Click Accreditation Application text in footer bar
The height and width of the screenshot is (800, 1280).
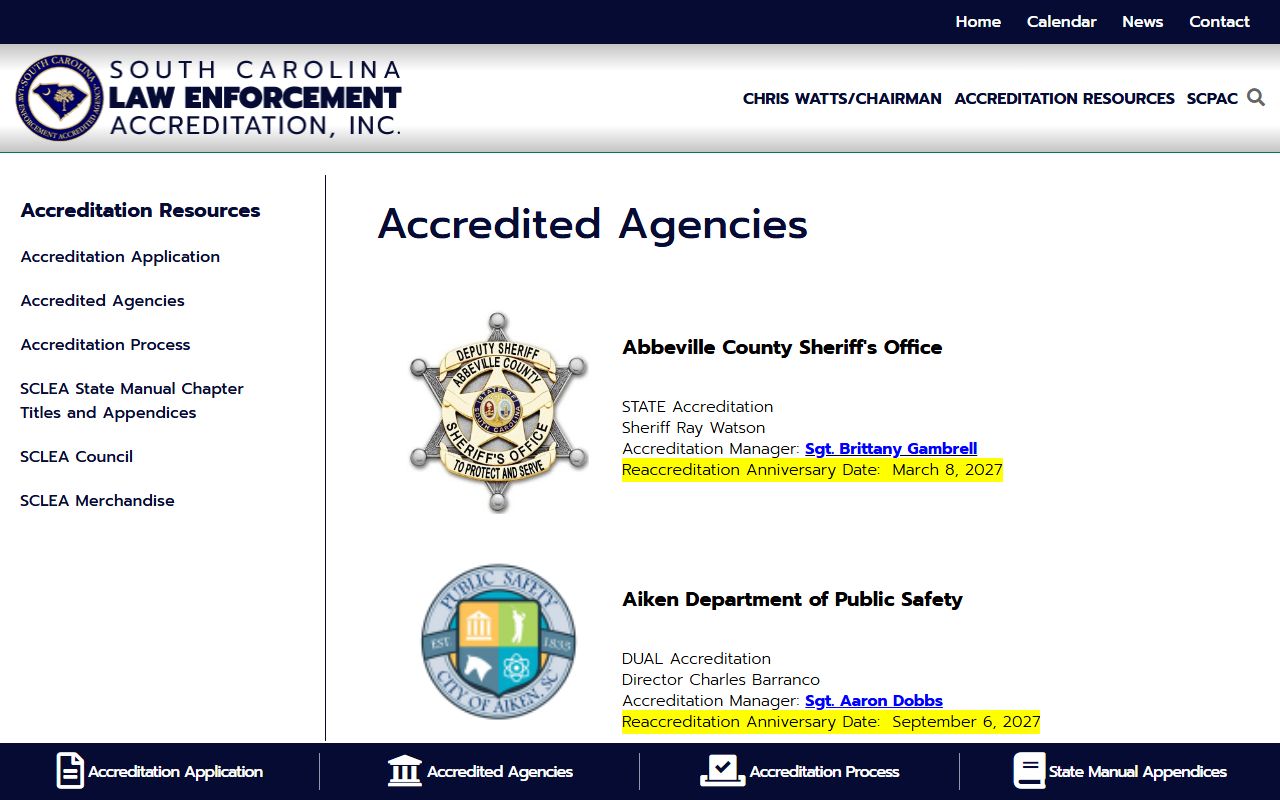[x=175, y=771]
